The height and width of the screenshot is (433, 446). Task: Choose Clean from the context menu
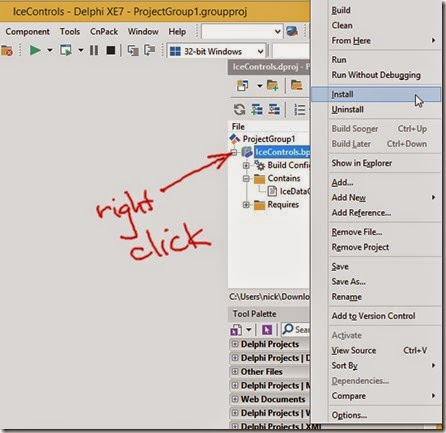[376, 25]
